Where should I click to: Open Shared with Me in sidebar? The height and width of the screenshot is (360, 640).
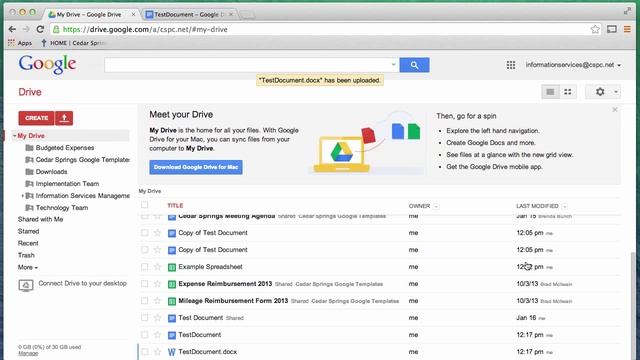click(40, 220)
